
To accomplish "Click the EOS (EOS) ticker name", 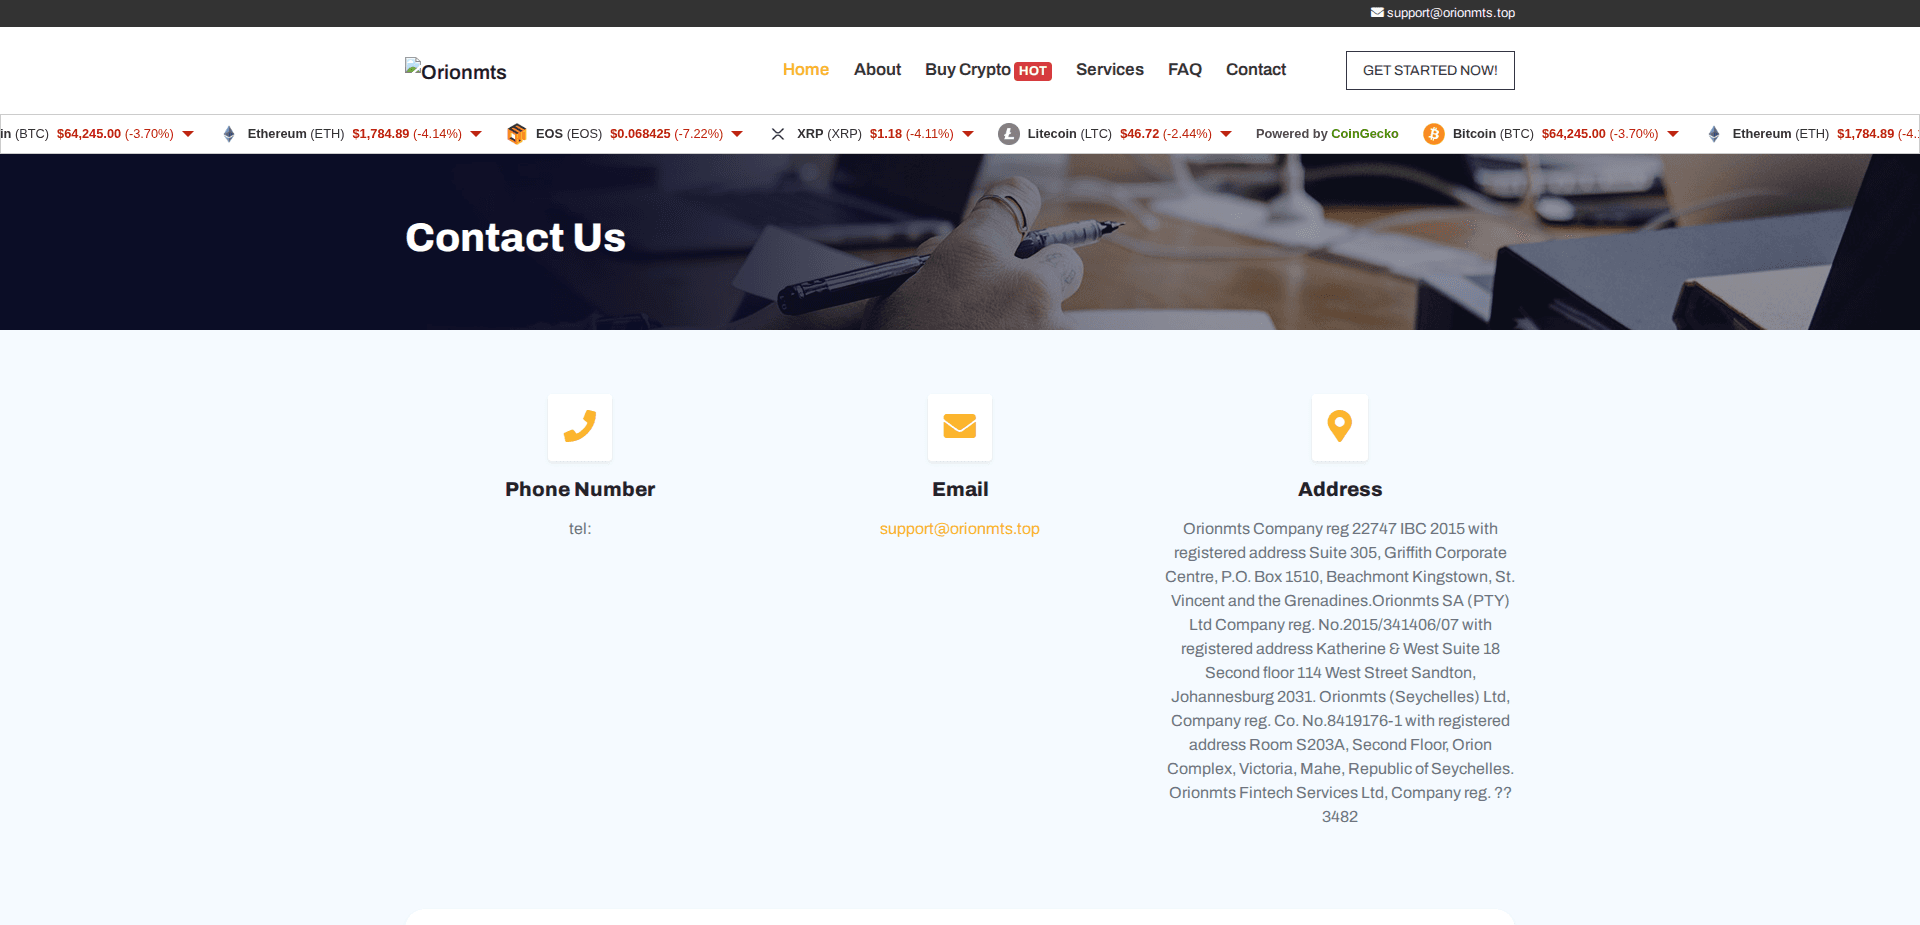I will coord(569,134).
